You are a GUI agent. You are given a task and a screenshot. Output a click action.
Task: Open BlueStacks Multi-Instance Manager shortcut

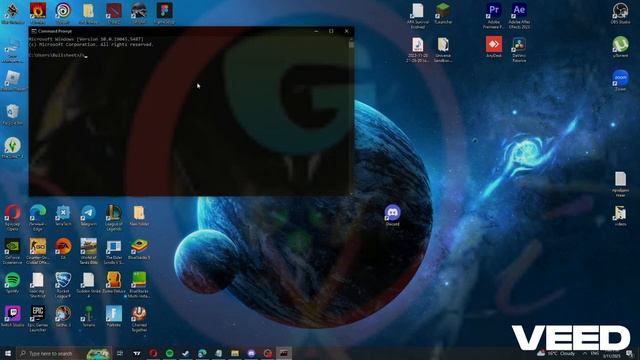tap(139, 284)
